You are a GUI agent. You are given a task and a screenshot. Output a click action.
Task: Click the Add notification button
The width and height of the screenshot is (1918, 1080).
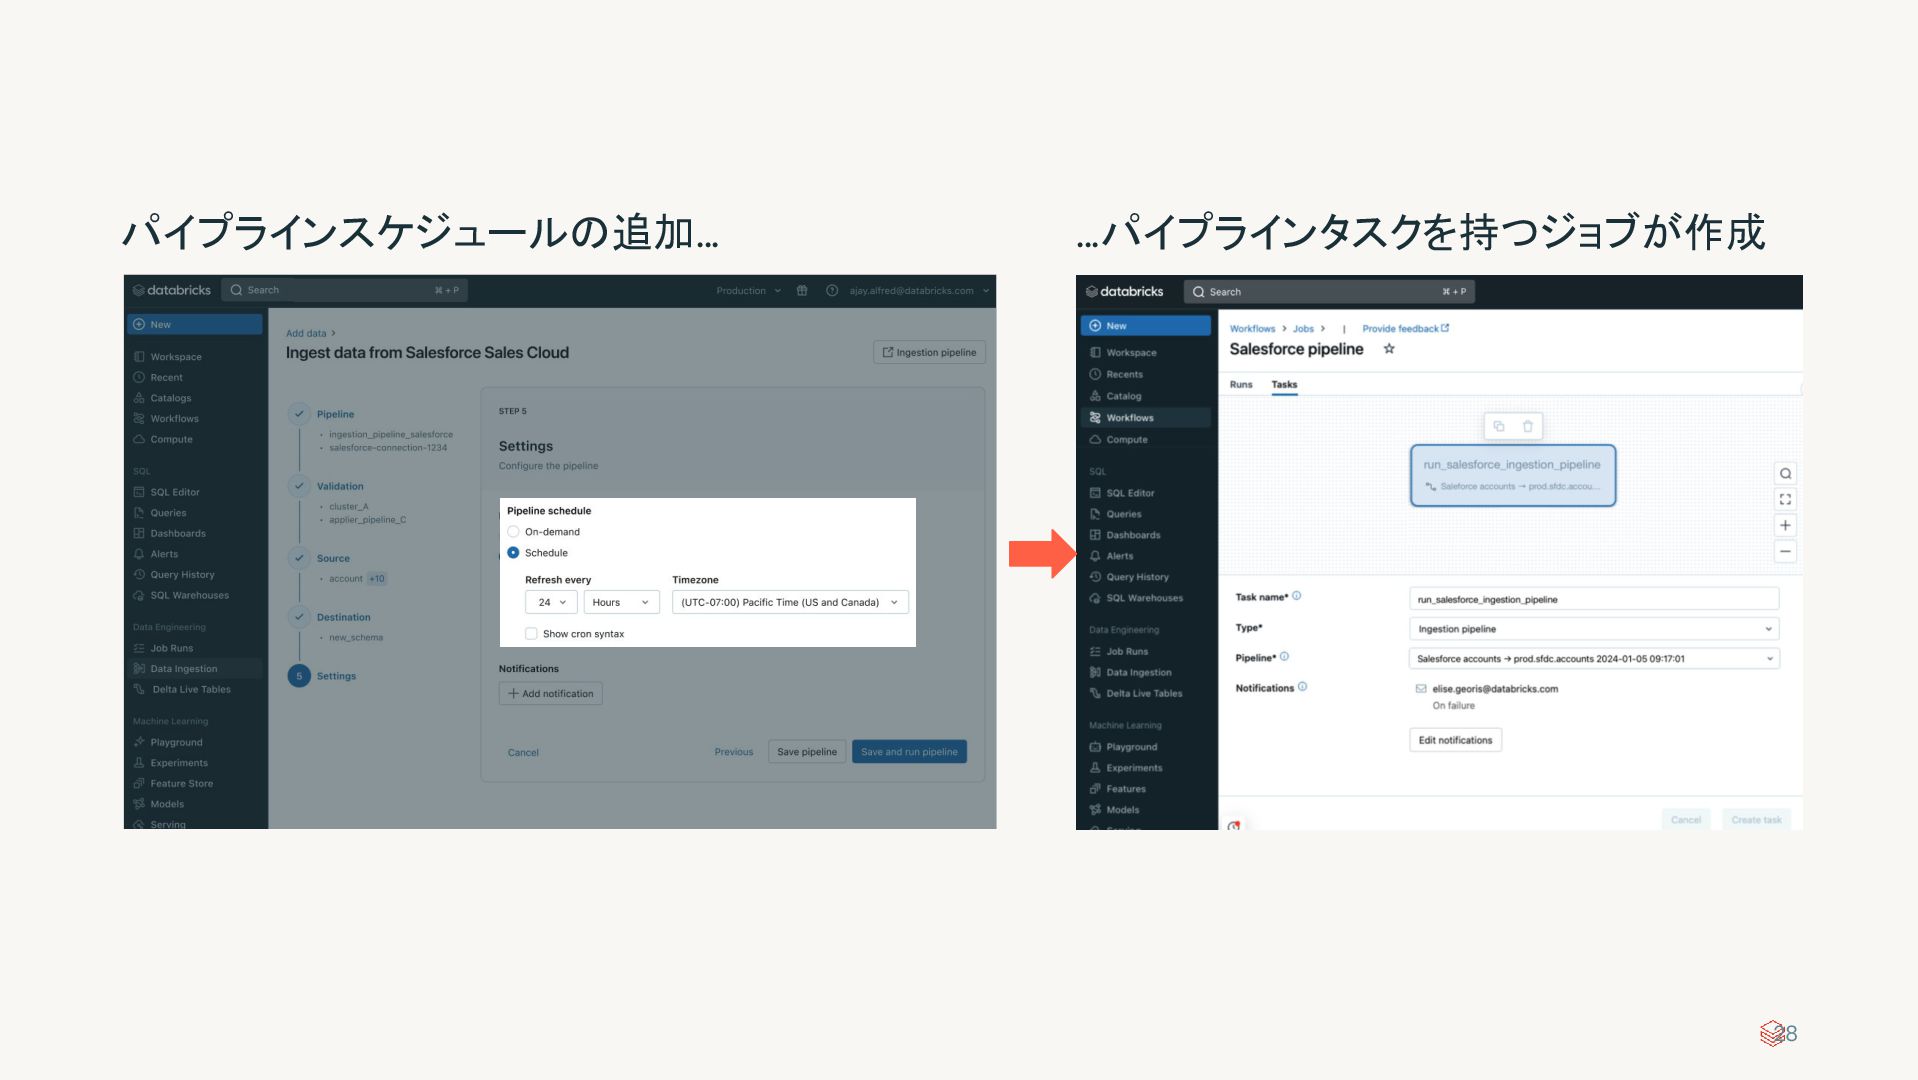[x=550, y=694]
